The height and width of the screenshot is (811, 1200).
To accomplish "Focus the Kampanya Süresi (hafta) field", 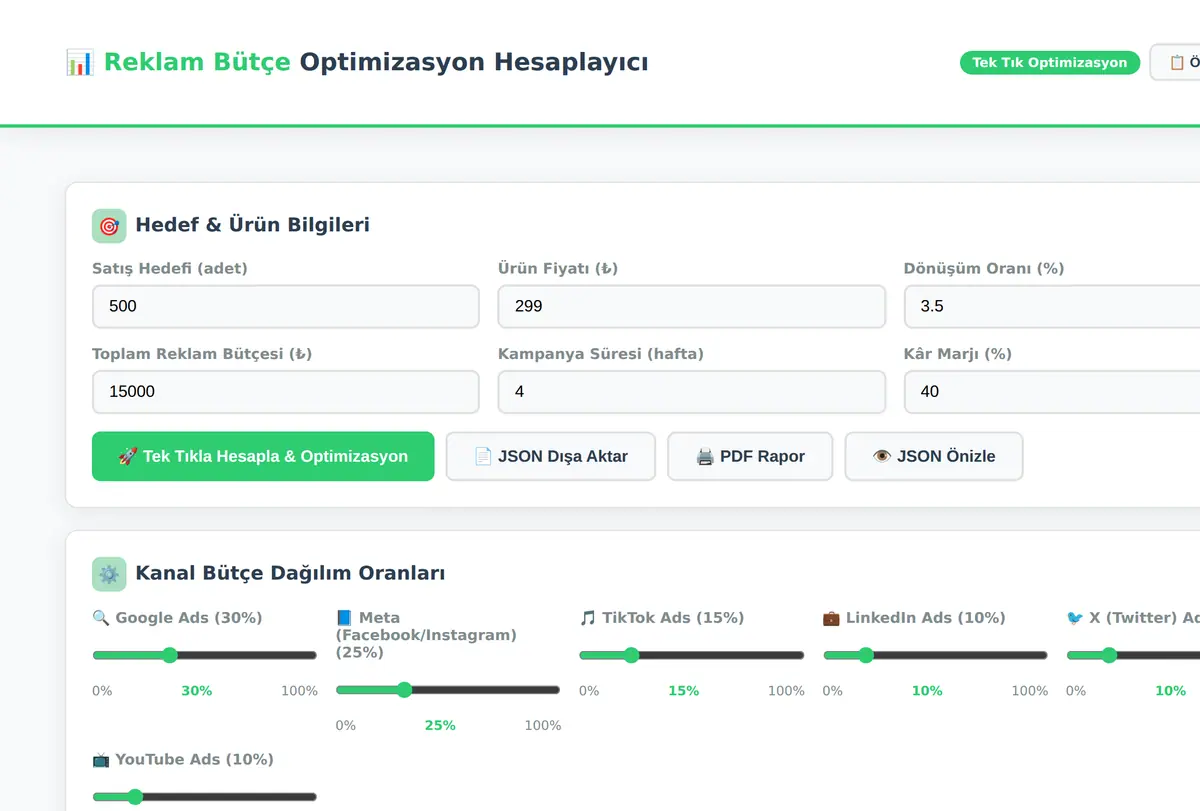I will pos(692,392).
